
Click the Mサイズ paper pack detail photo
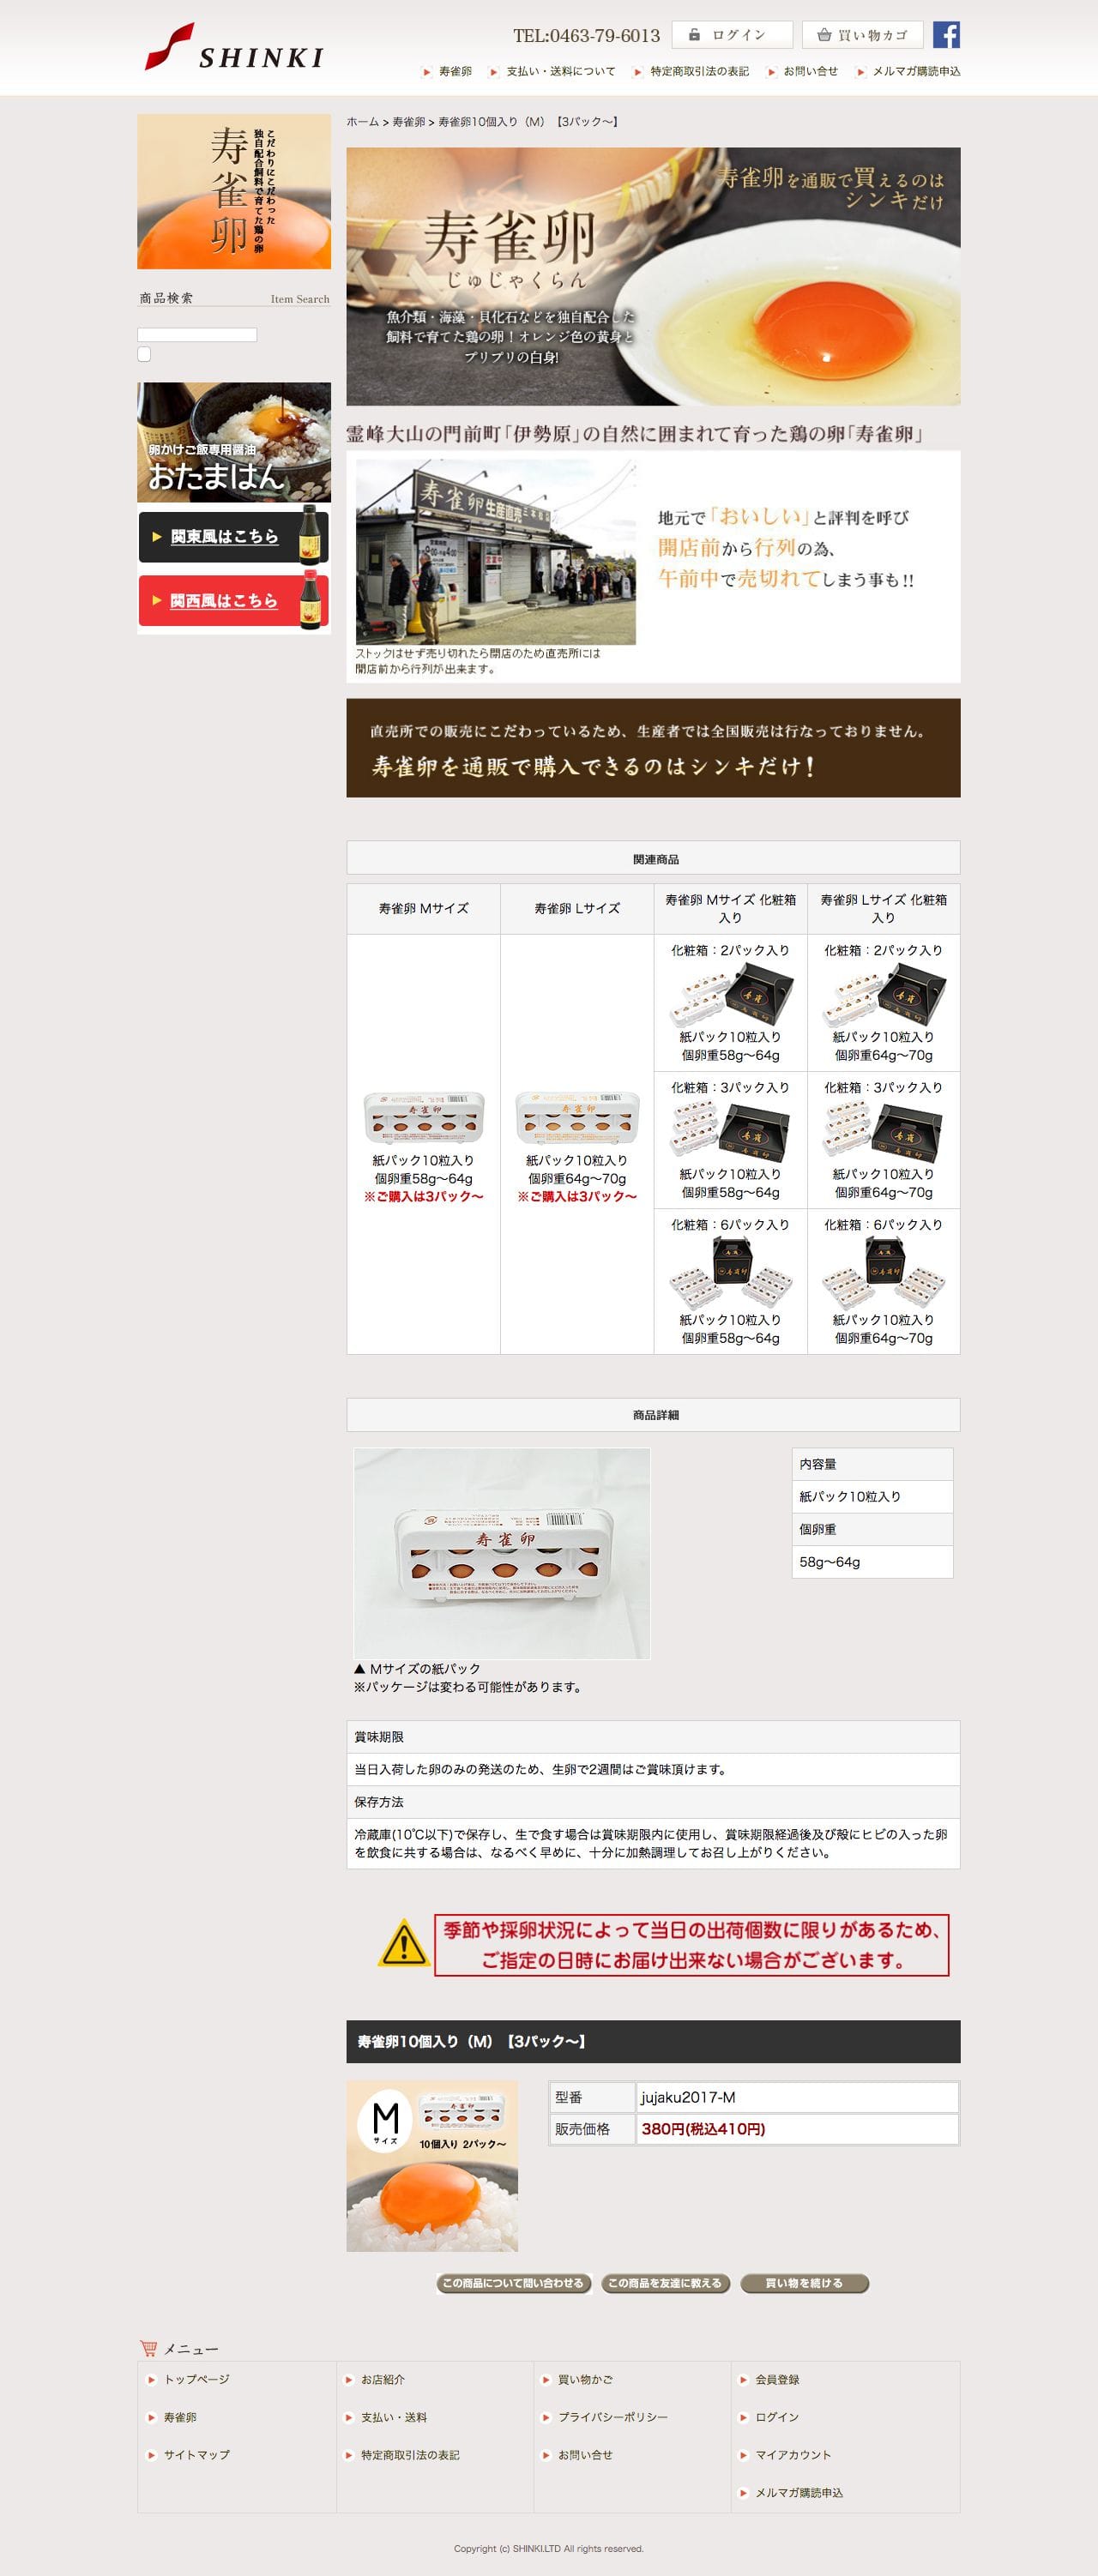[502, 1553]
